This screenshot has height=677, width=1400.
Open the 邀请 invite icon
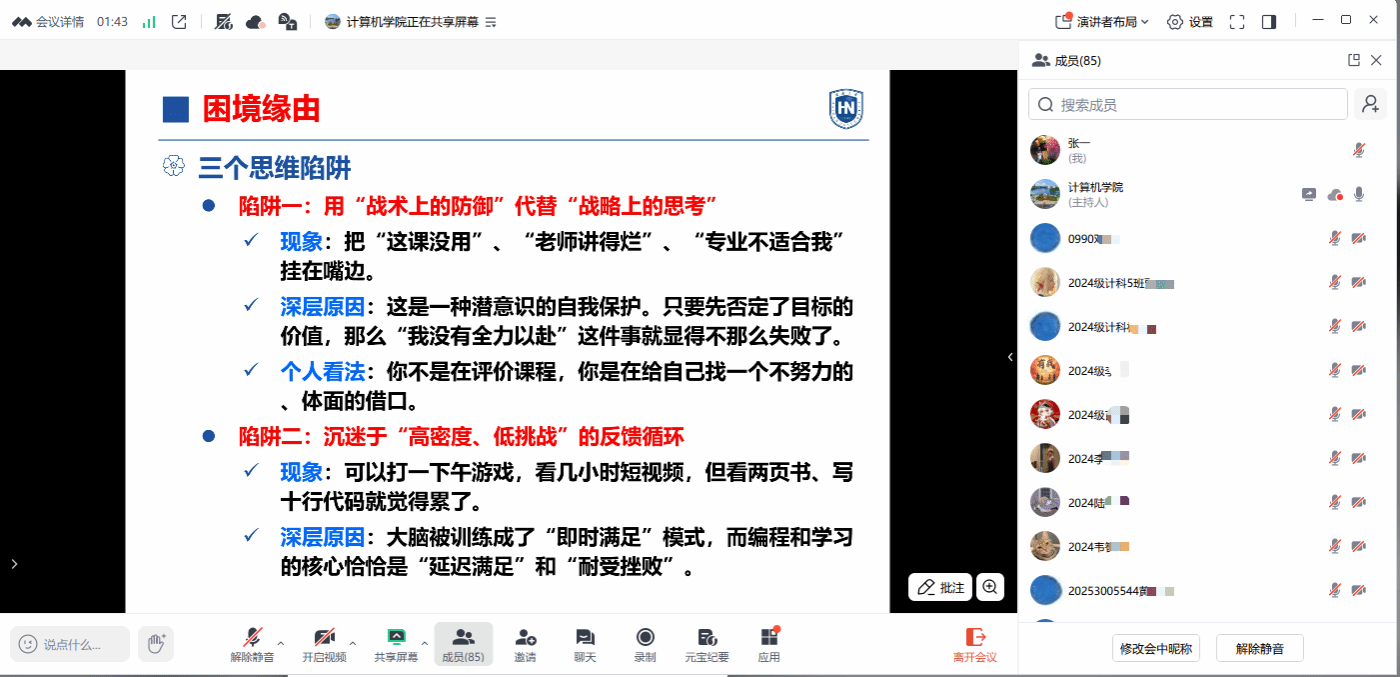[525, 643]
